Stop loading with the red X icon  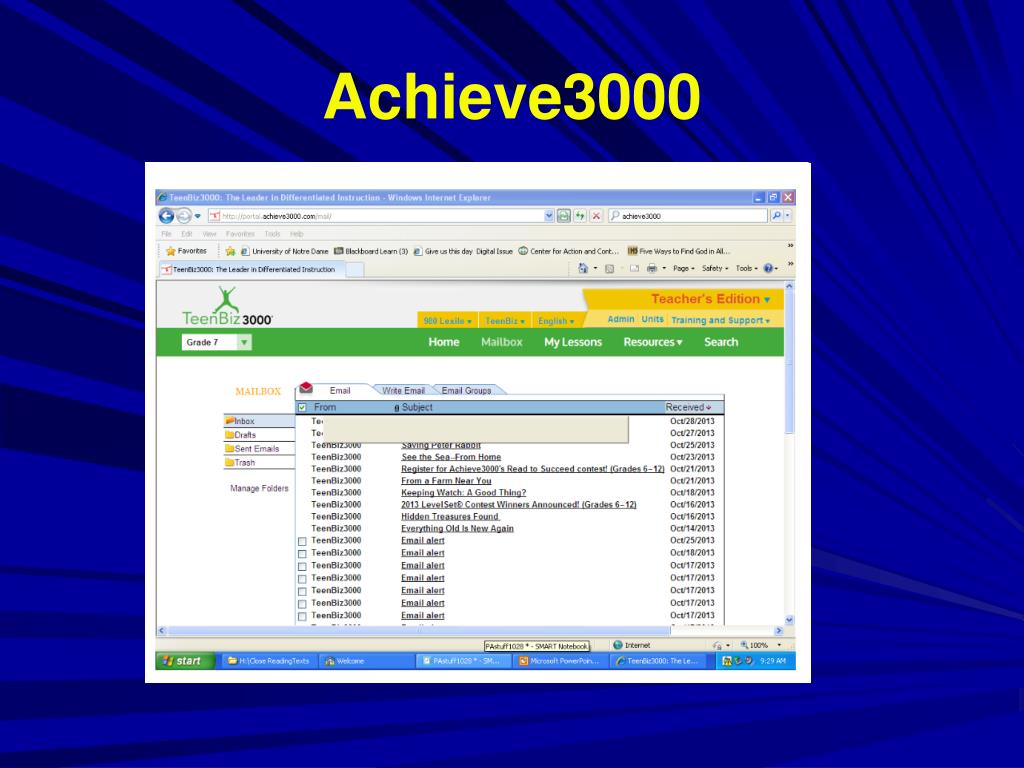click(596, 216)
